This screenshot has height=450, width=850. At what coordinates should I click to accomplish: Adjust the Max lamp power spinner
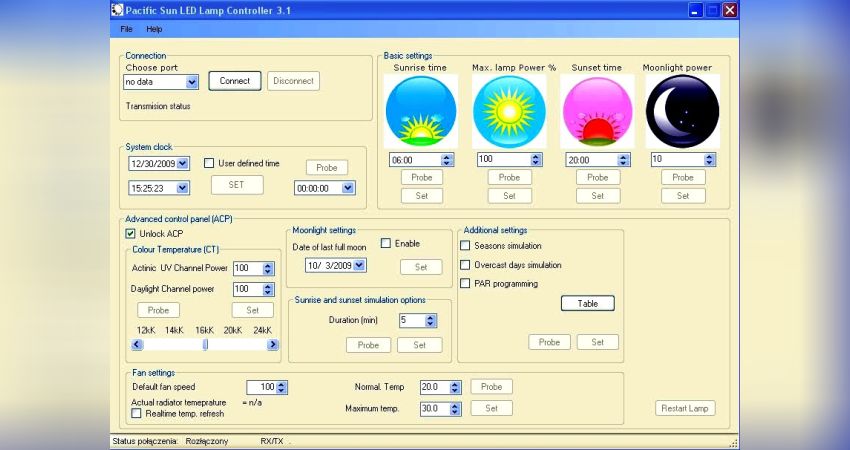536,159
